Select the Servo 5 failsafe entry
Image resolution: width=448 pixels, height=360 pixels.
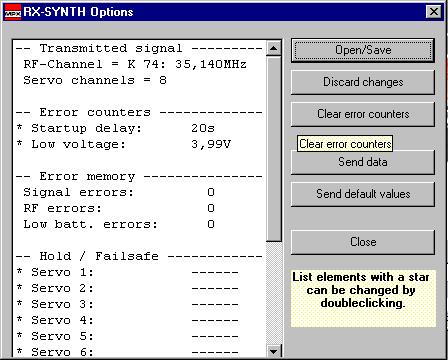(140, 336)
